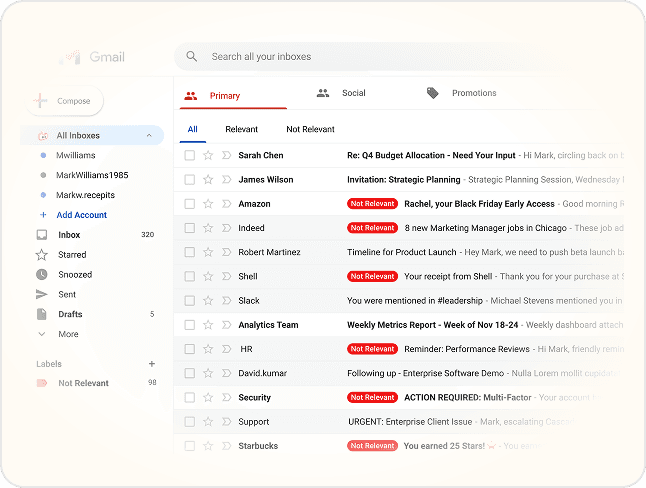The width and height of the screenshot is (646, 488).
Task: Open the Drafts document icon
Action: tap(42, 314)
